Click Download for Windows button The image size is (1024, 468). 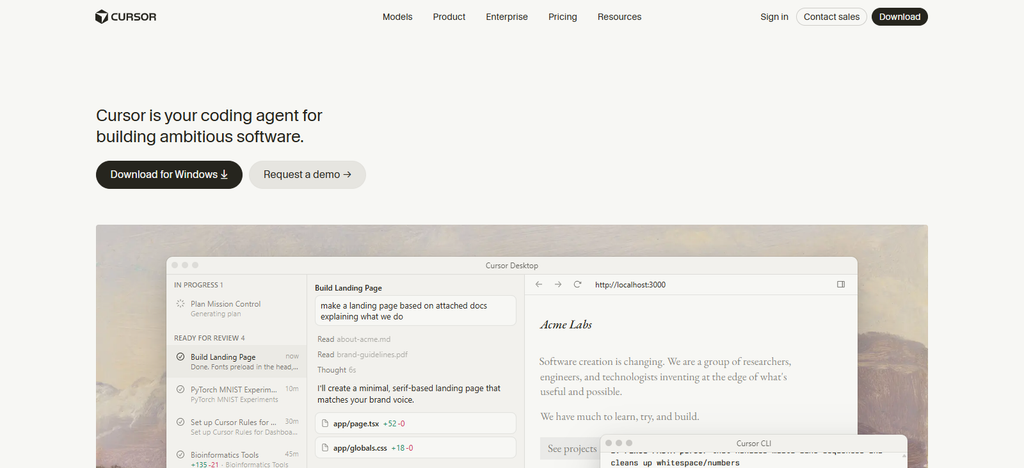pyautogui.click(x=169, y=175)
